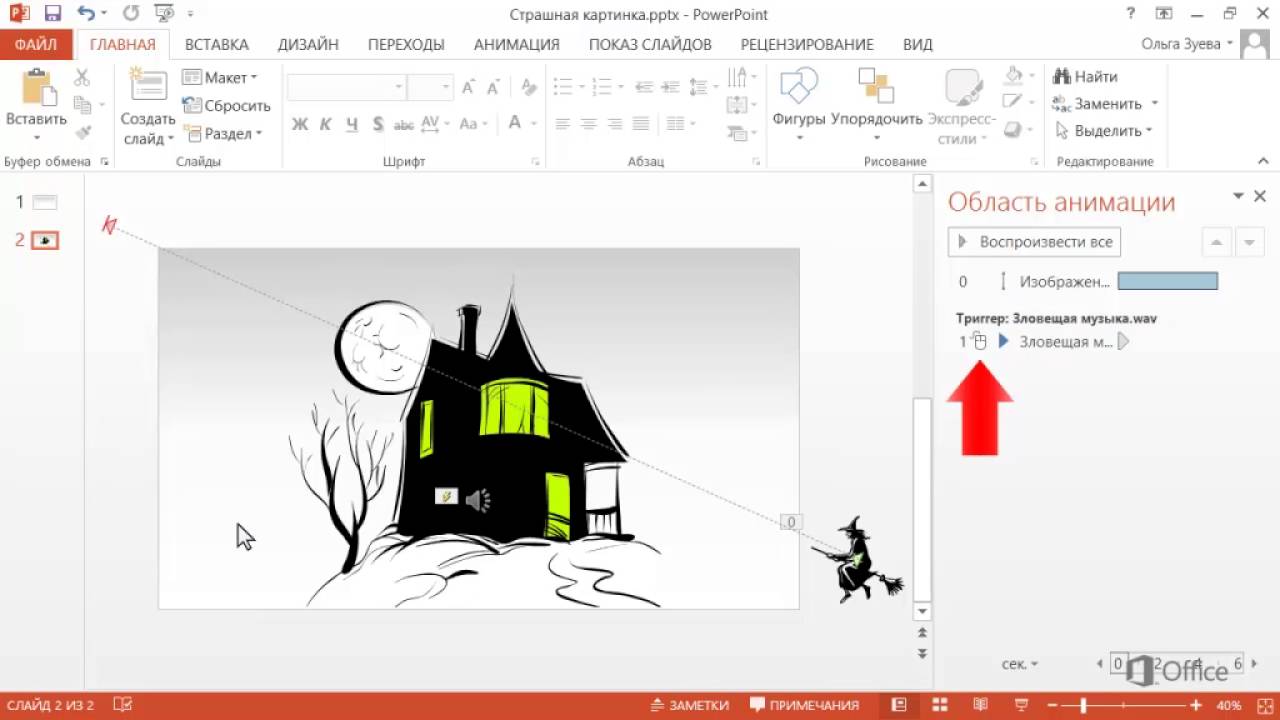Open the сек. time units dropdown
The width and height of the screenshot is (1280, 720).
[x=1018, y=663]
